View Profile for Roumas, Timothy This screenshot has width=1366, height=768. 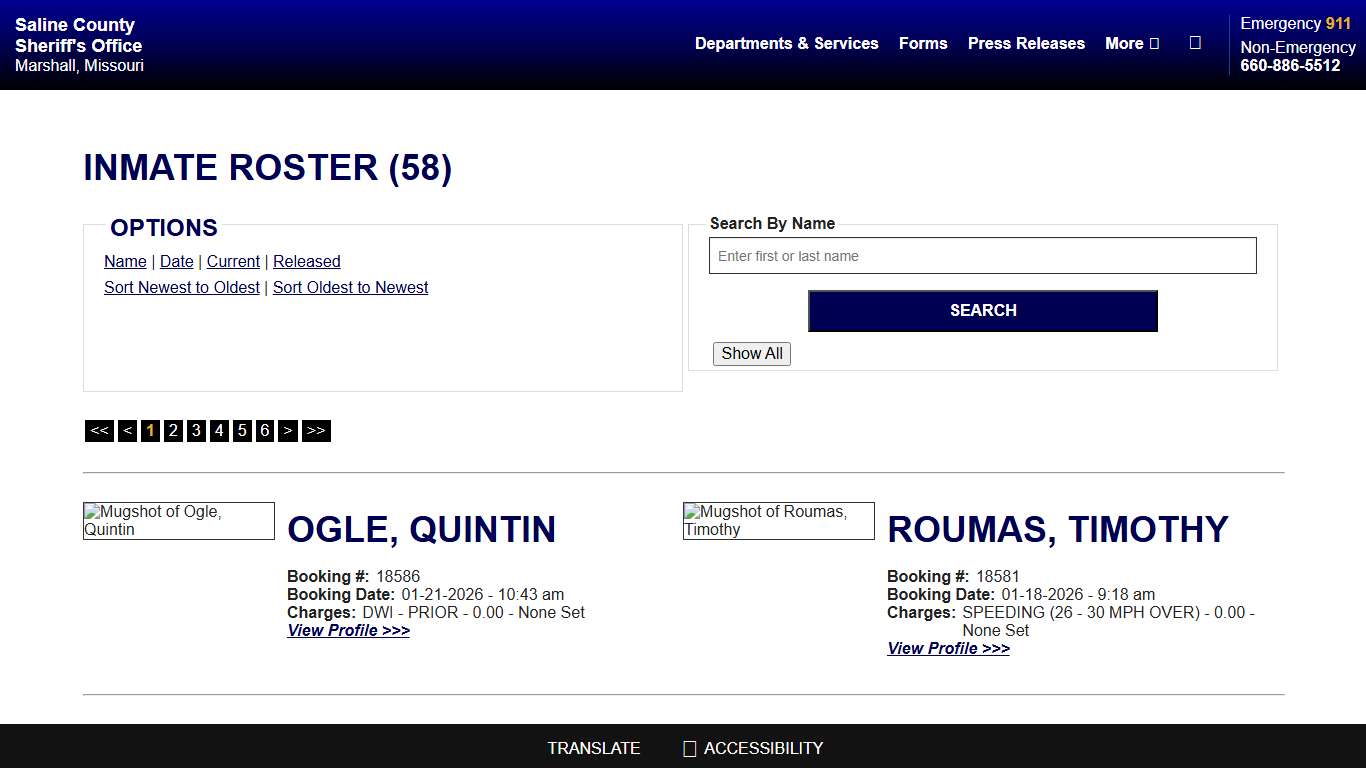(948, 648)
